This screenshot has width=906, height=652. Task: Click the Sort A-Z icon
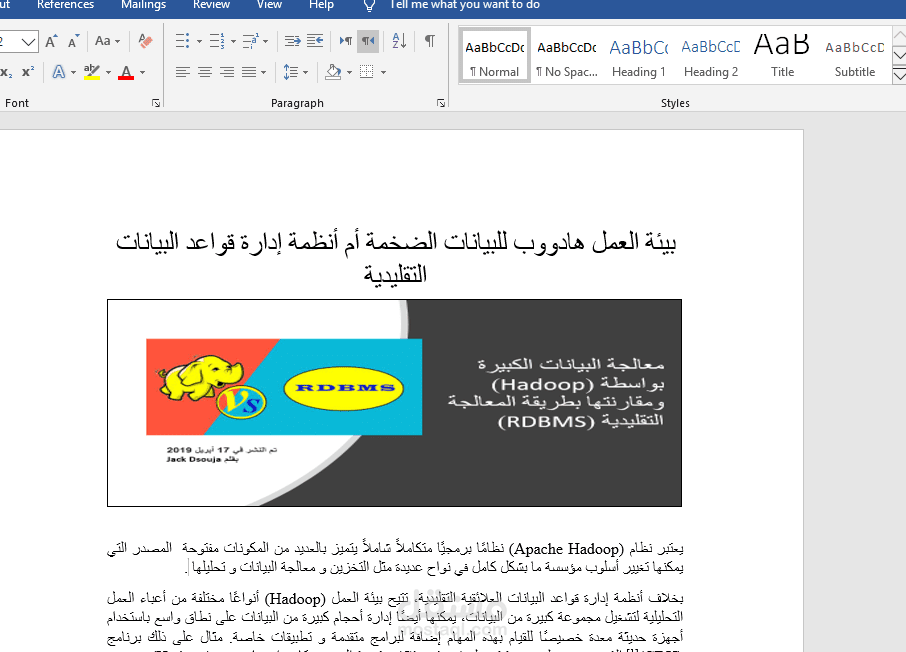point(399,41)
